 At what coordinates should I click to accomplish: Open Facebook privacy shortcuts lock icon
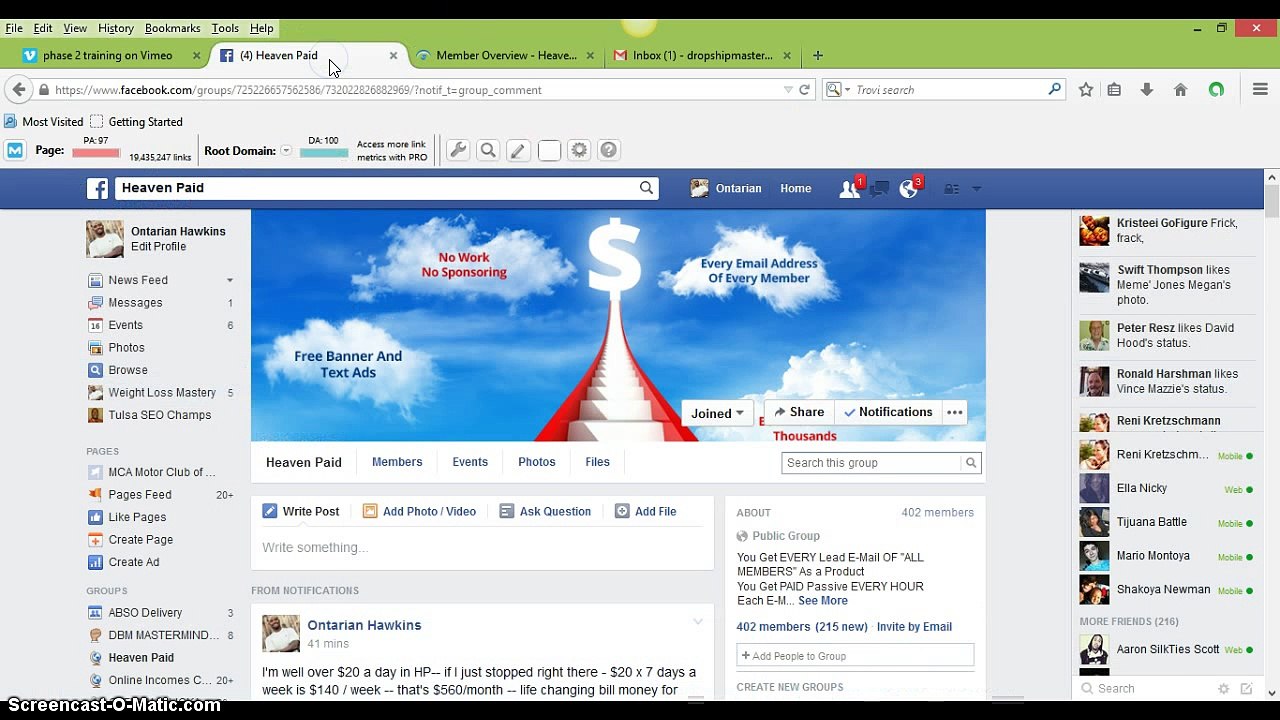pyautogui.click(x=952, y=188)
